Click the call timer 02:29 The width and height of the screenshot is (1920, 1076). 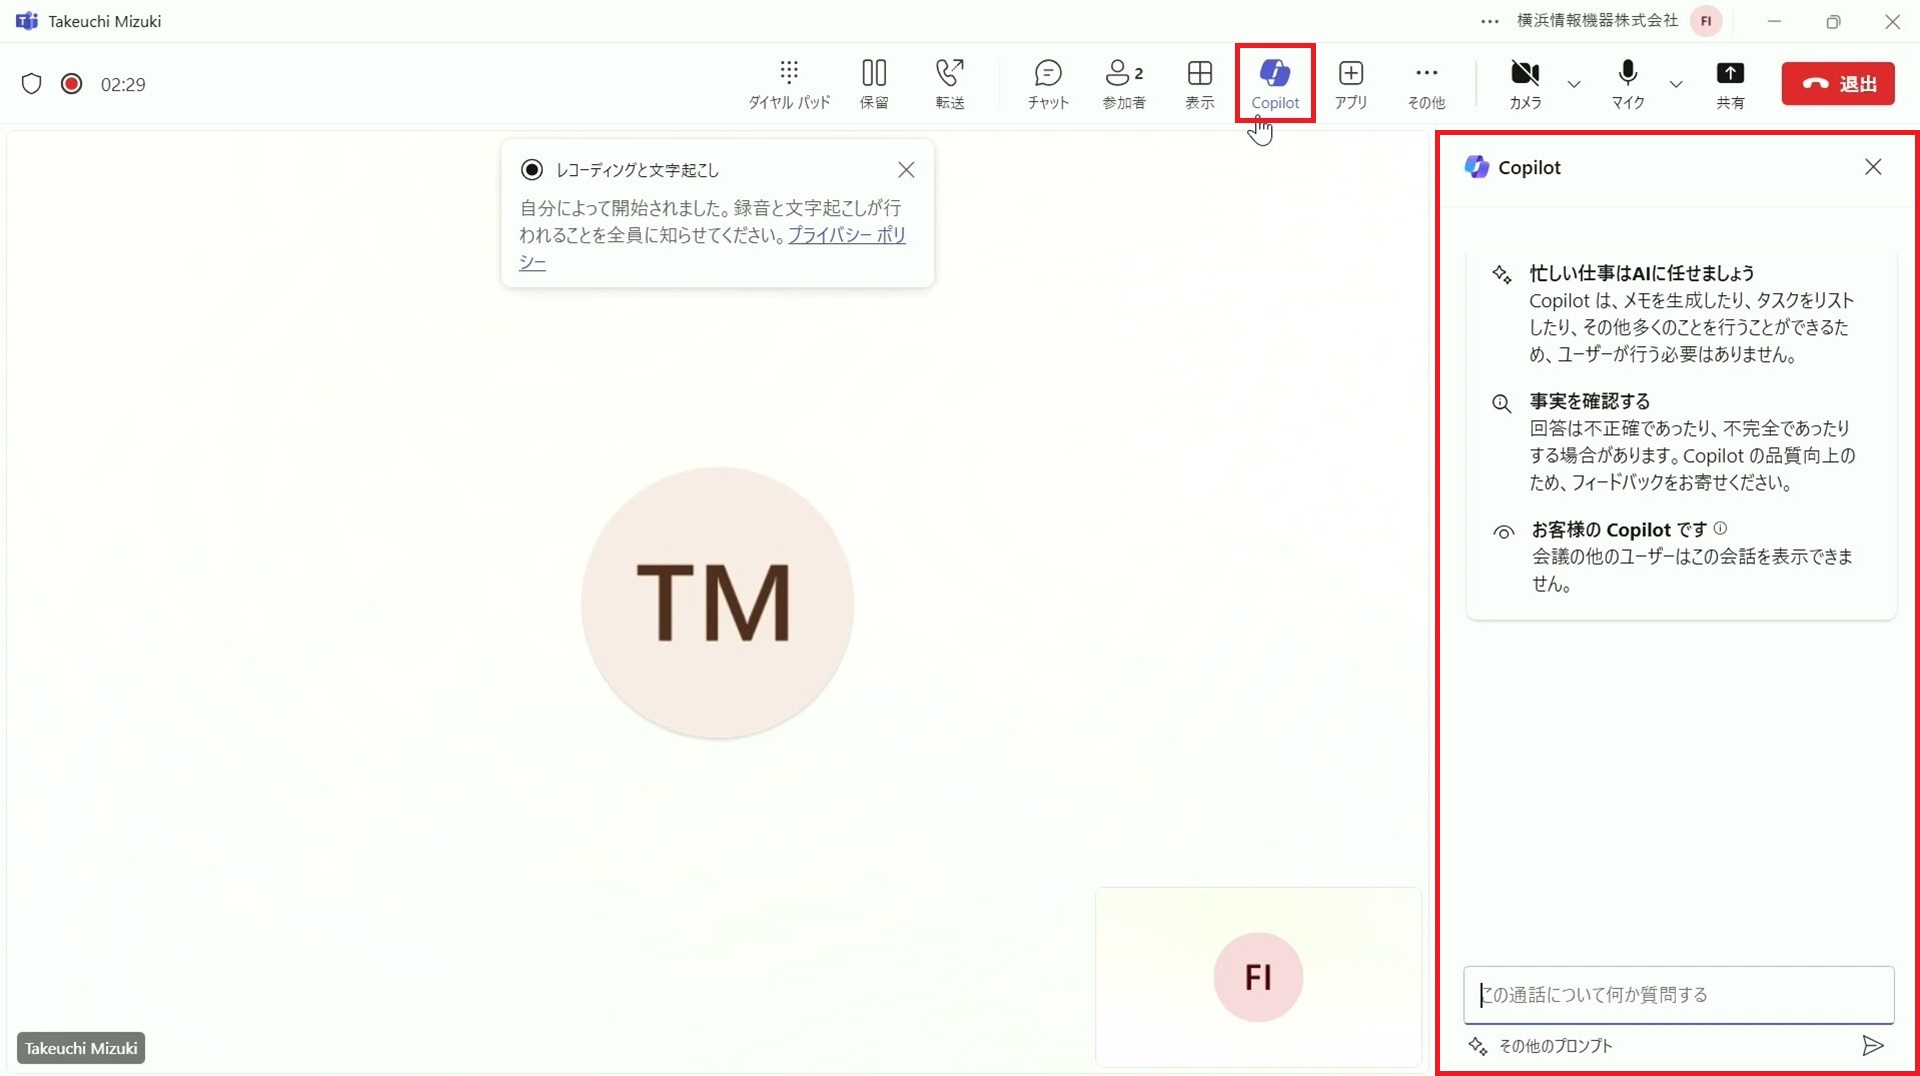point(123,84)
